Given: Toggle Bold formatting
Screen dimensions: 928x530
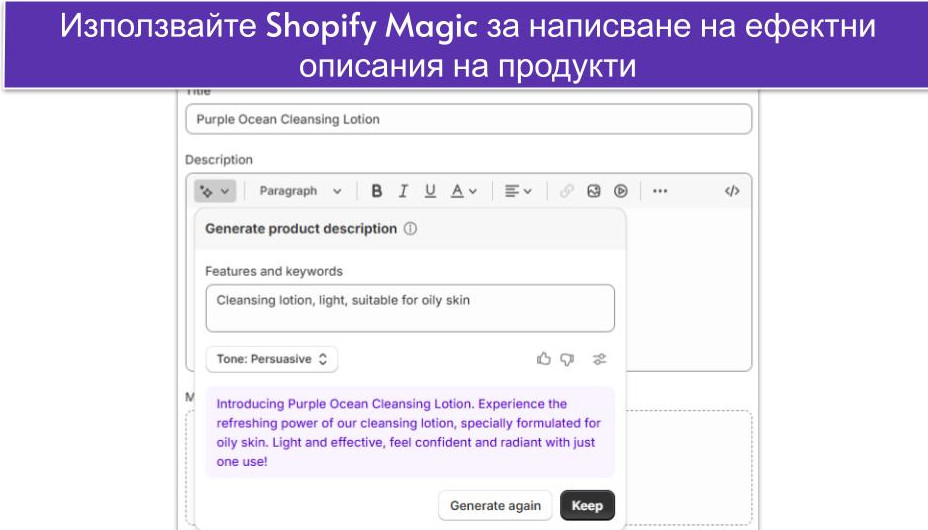Looking at the screenshot, I should point(376,191).
